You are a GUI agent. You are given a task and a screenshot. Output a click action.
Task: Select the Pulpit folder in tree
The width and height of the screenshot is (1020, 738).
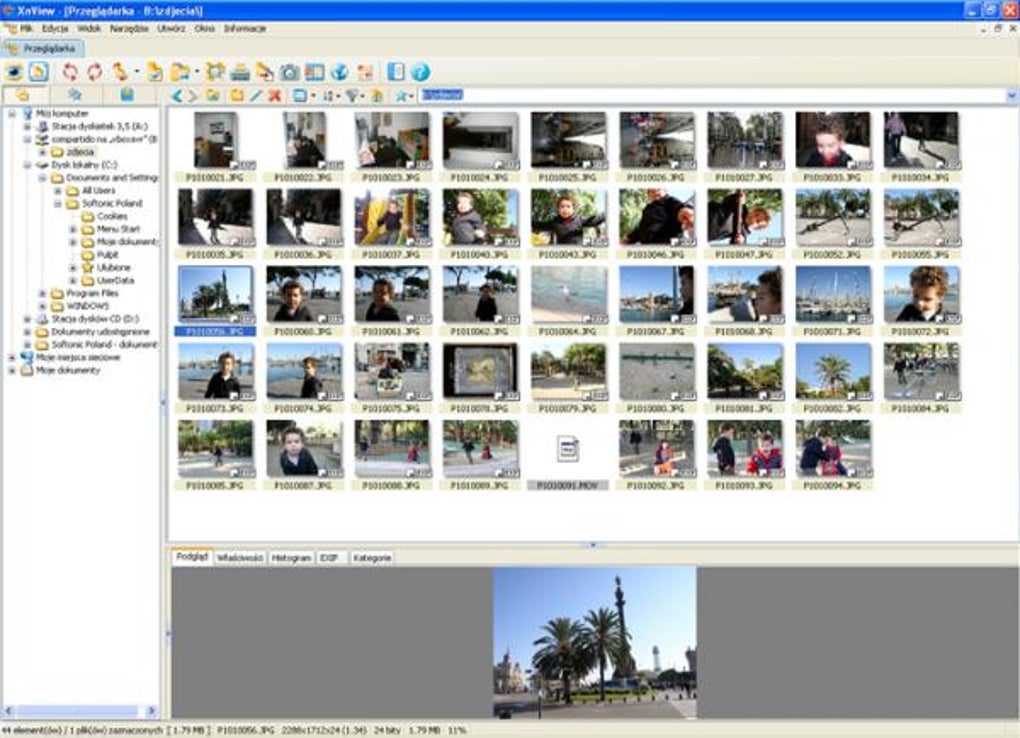click(x=100, y=254)
